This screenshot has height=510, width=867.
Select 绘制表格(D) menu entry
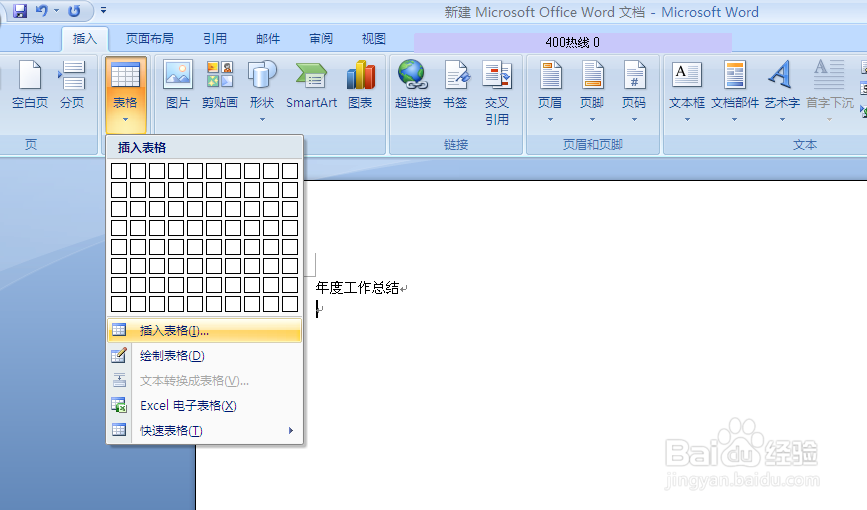(205, 356)
